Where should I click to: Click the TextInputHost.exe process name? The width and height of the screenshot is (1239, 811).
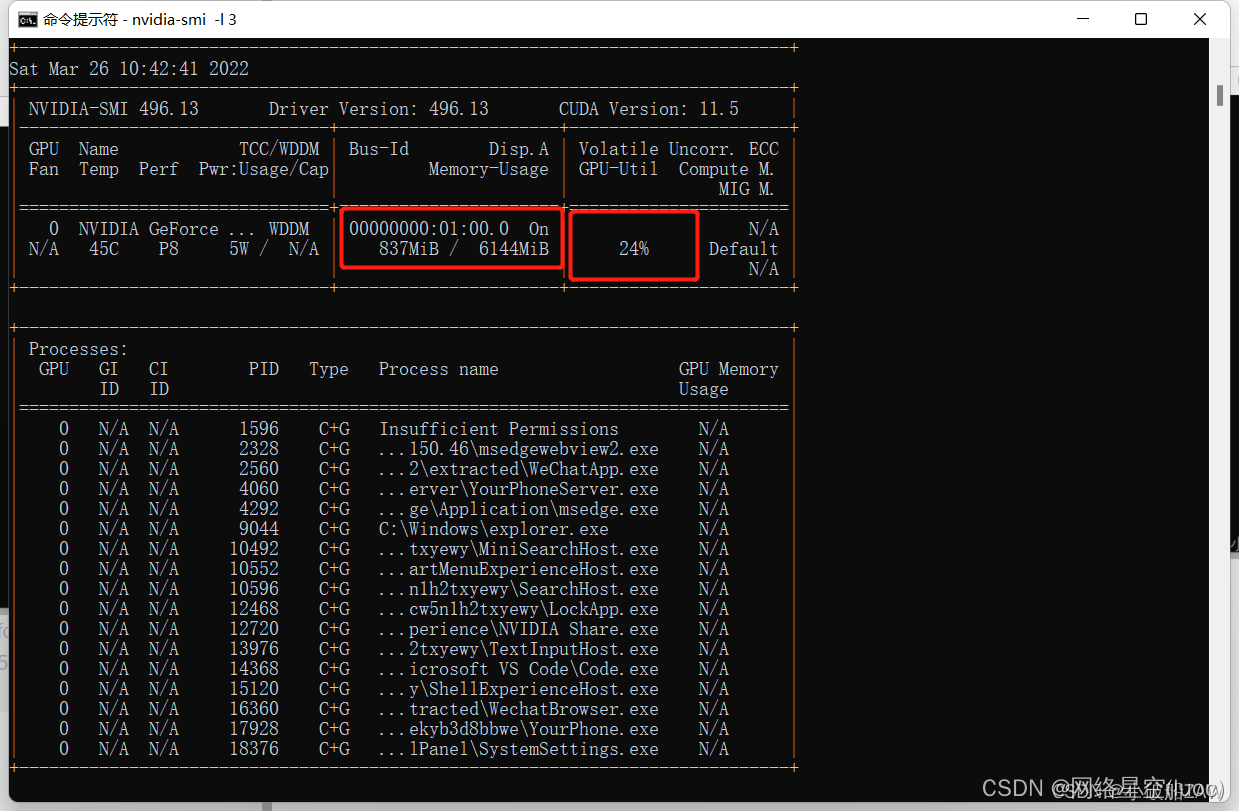point(519,649)
